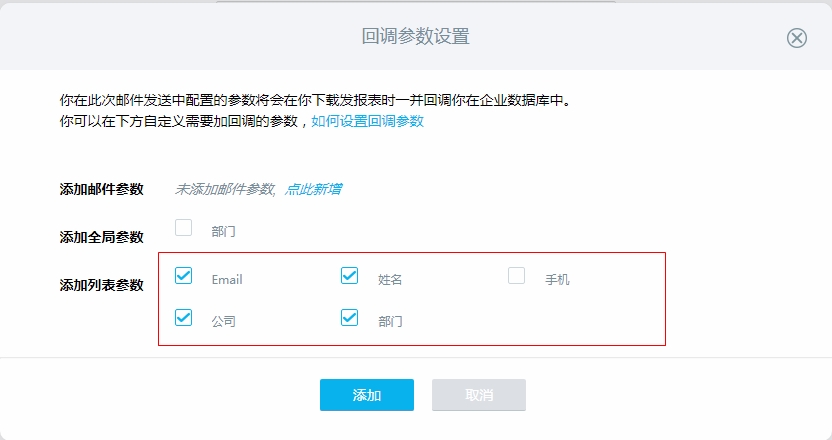Click 部门 label text in global parameters row
The width and height of the screenshot is (832, 440).
[223, 231]
